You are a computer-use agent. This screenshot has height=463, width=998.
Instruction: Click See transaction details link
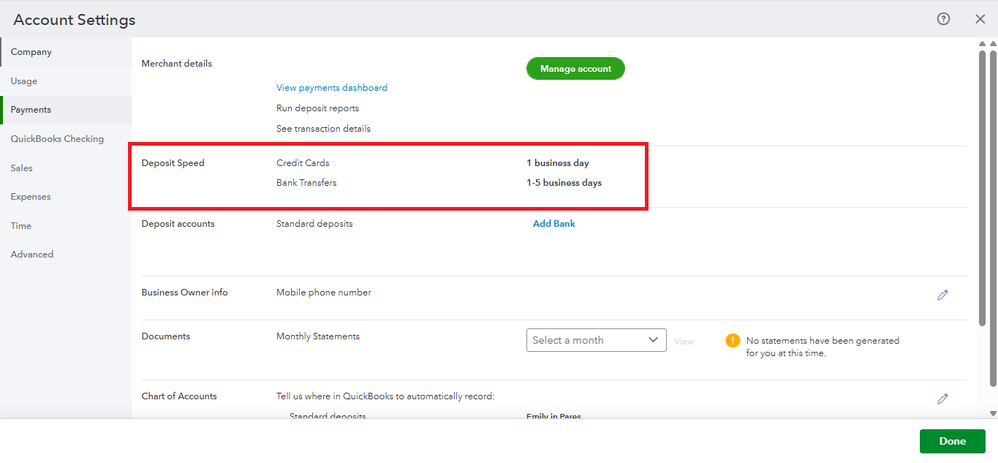coord(323,129)
